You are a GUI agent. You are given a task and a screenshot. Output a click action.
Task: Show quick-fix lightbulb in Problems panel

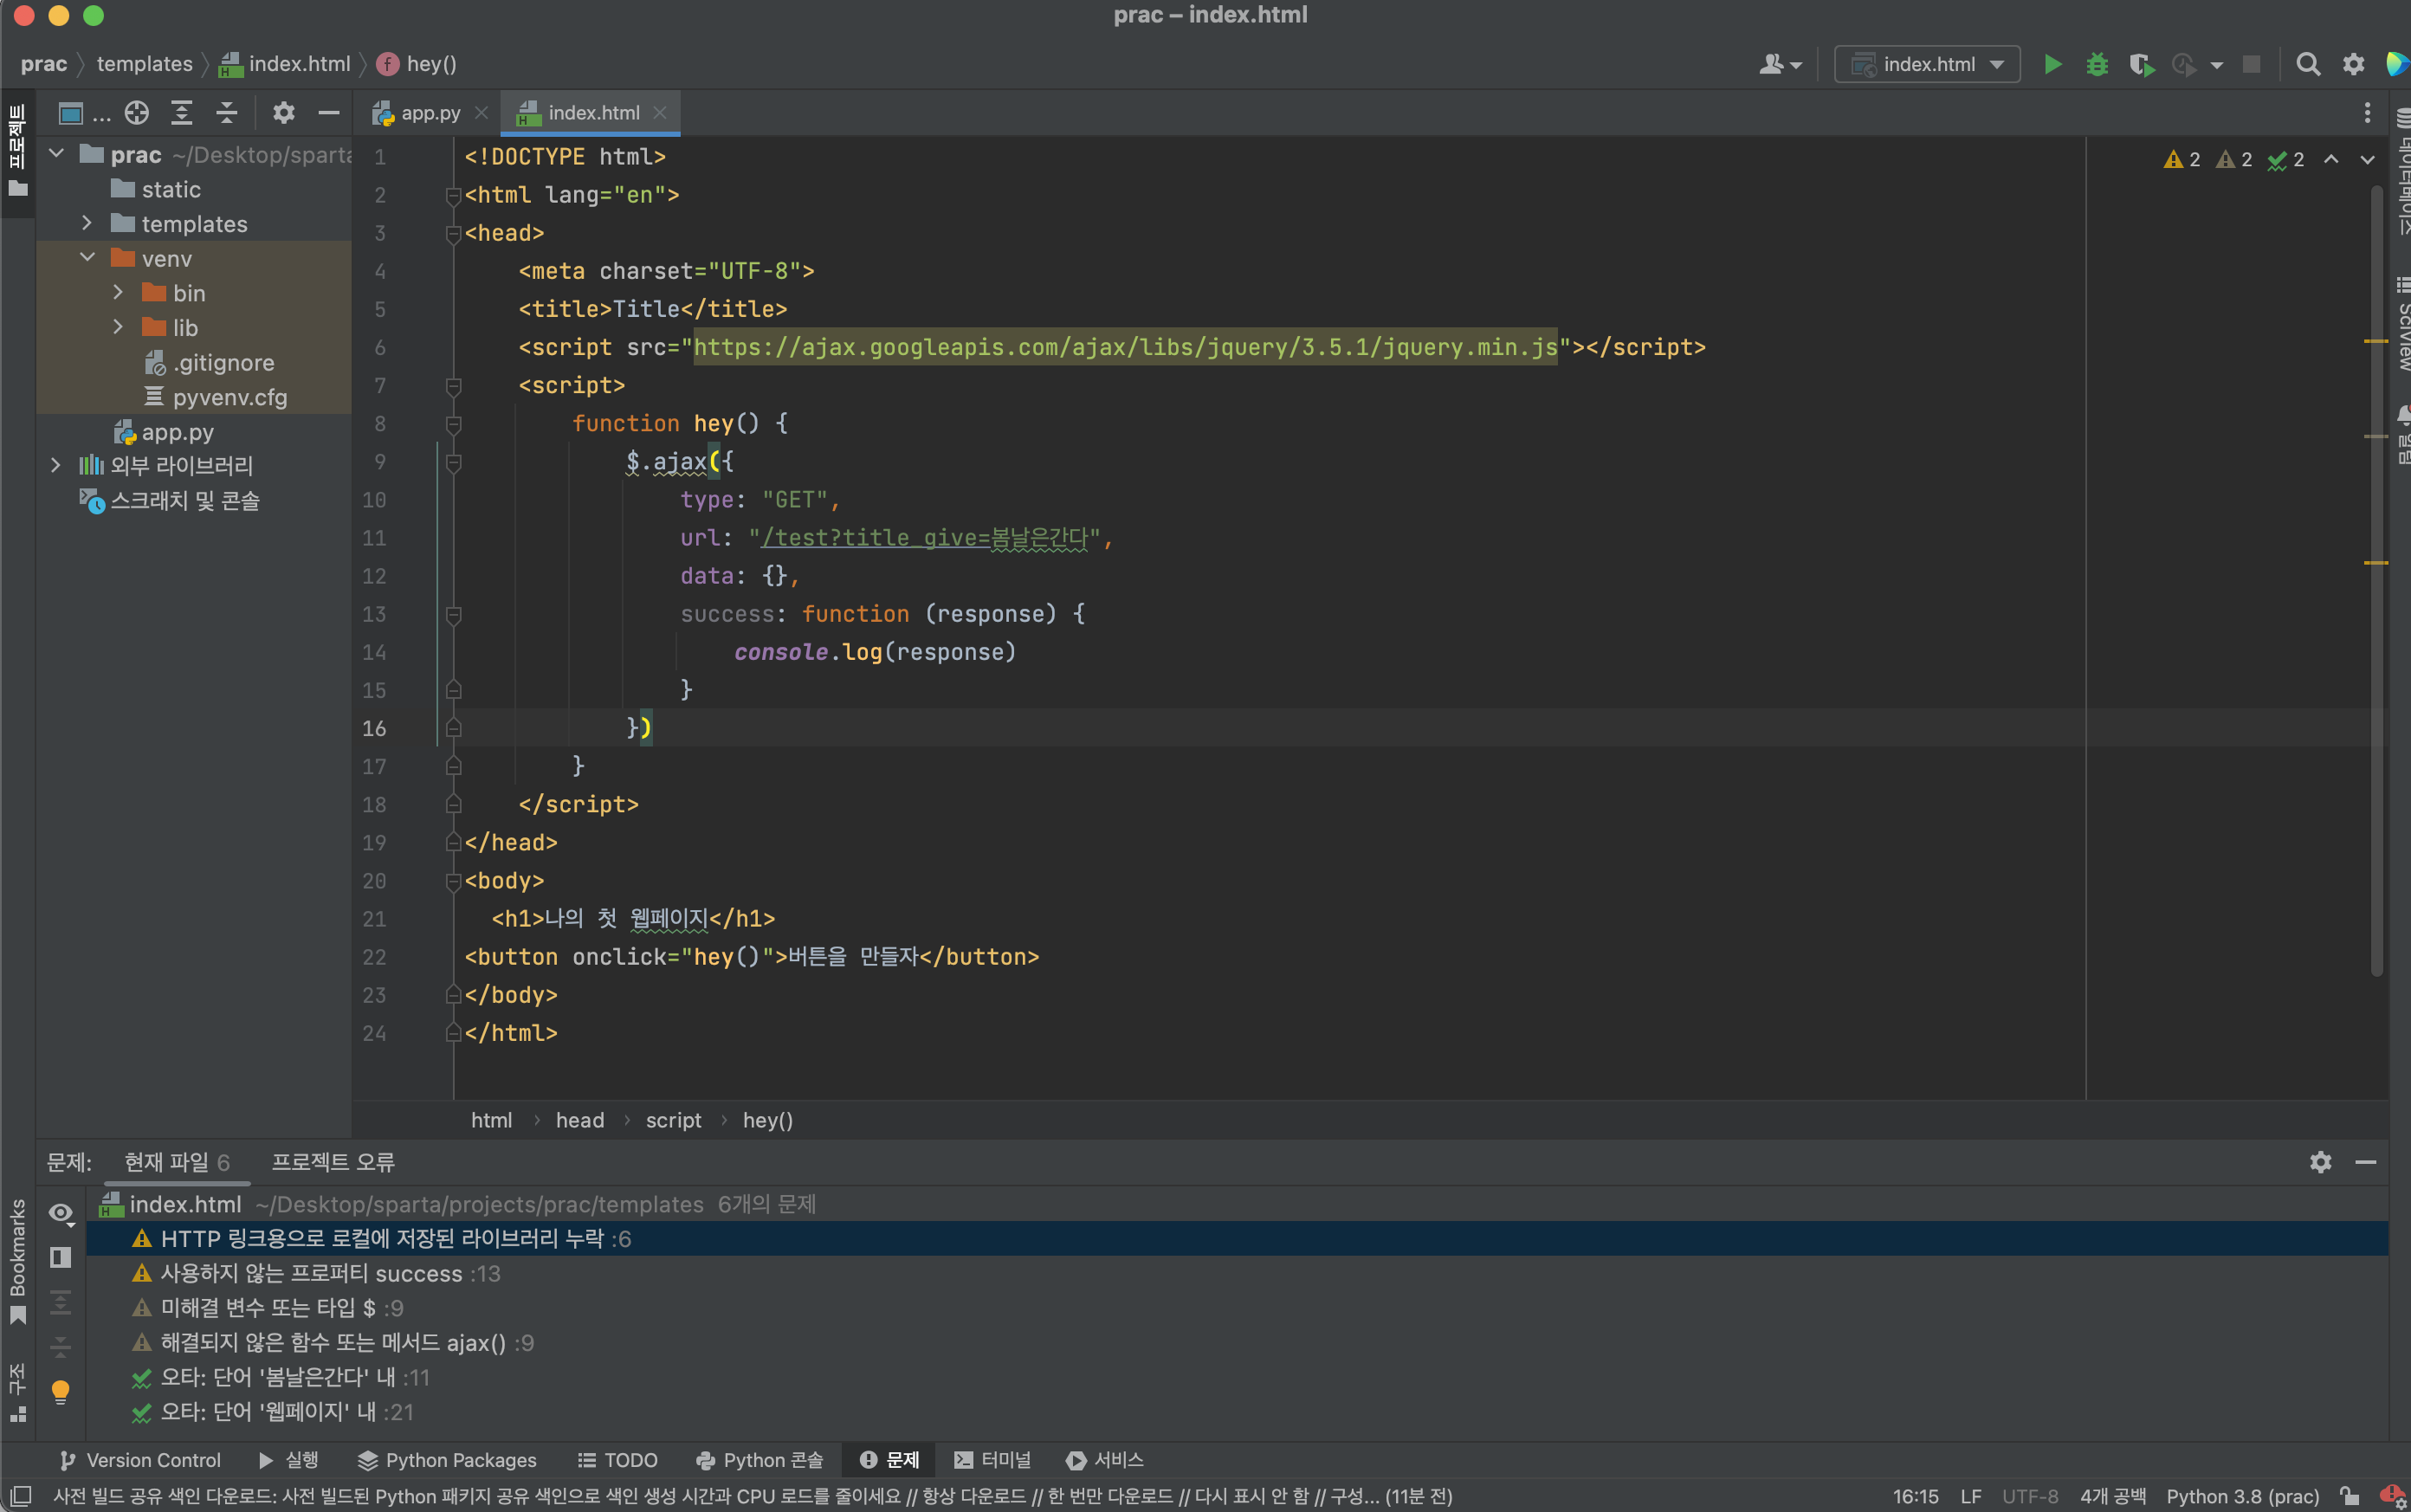(61, 1392)
